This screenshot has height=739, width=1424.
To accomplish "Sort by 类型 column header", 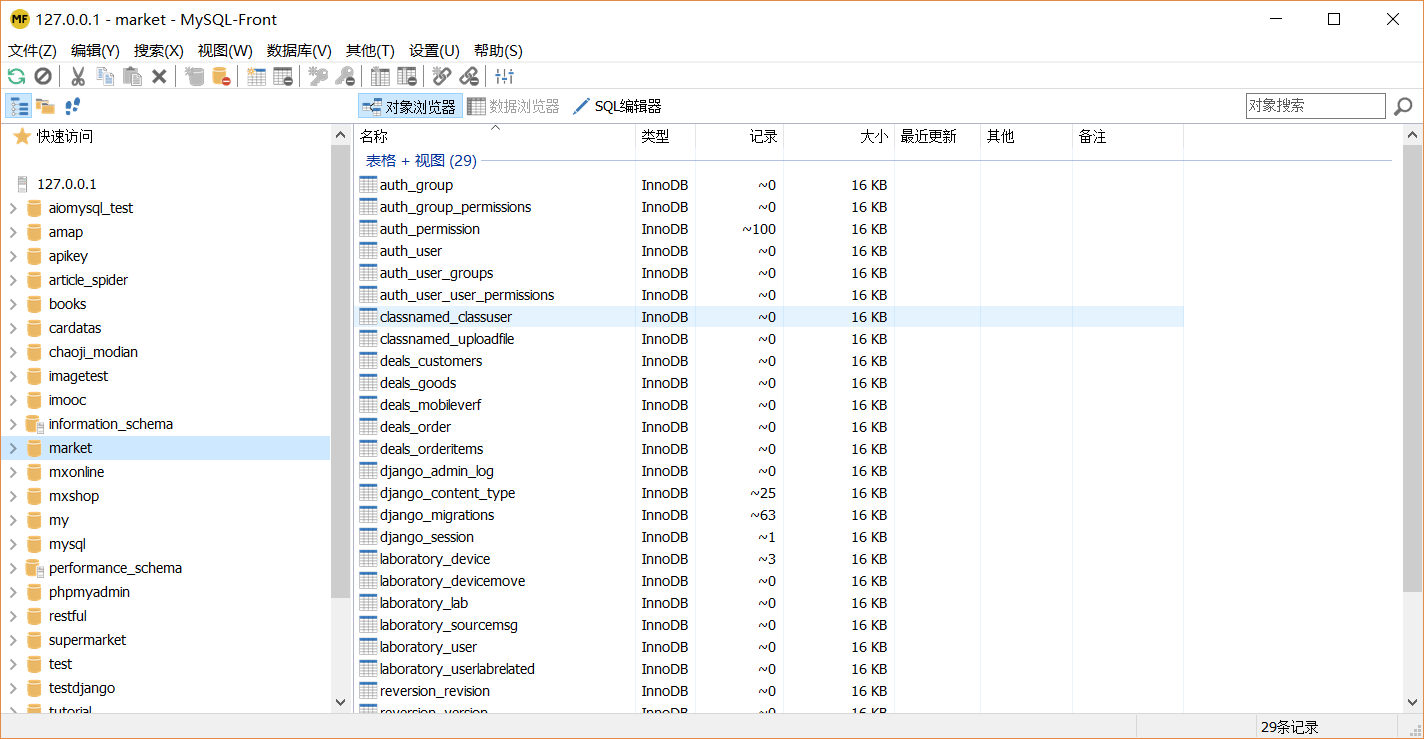I will (665, 136).
